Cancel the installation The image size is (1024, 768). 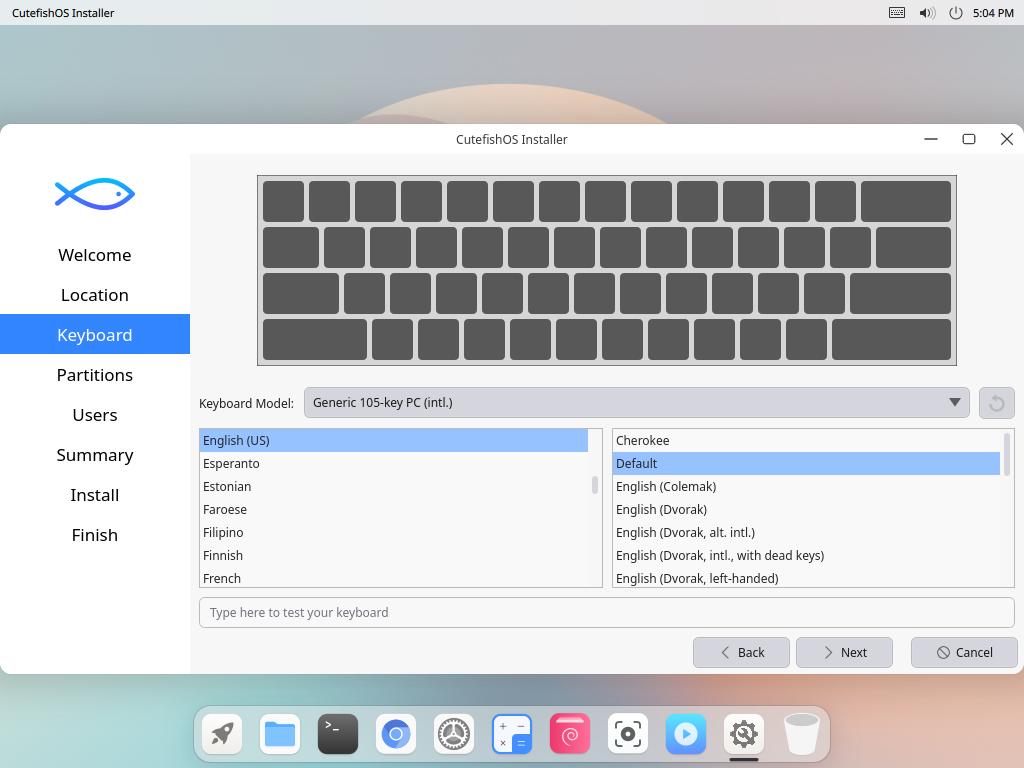(964, 652)
